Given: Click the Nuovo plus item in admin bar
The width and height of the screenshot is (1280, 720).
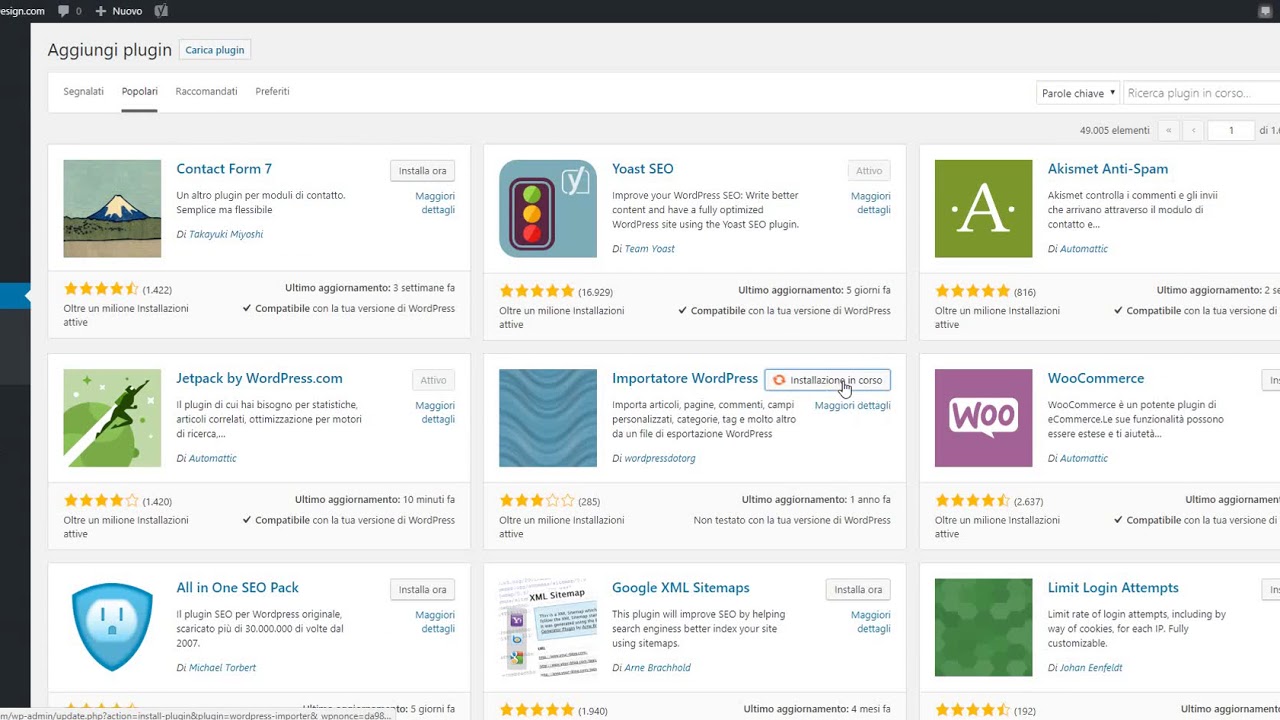Looking at the screenshot, I should coord(119,10).
